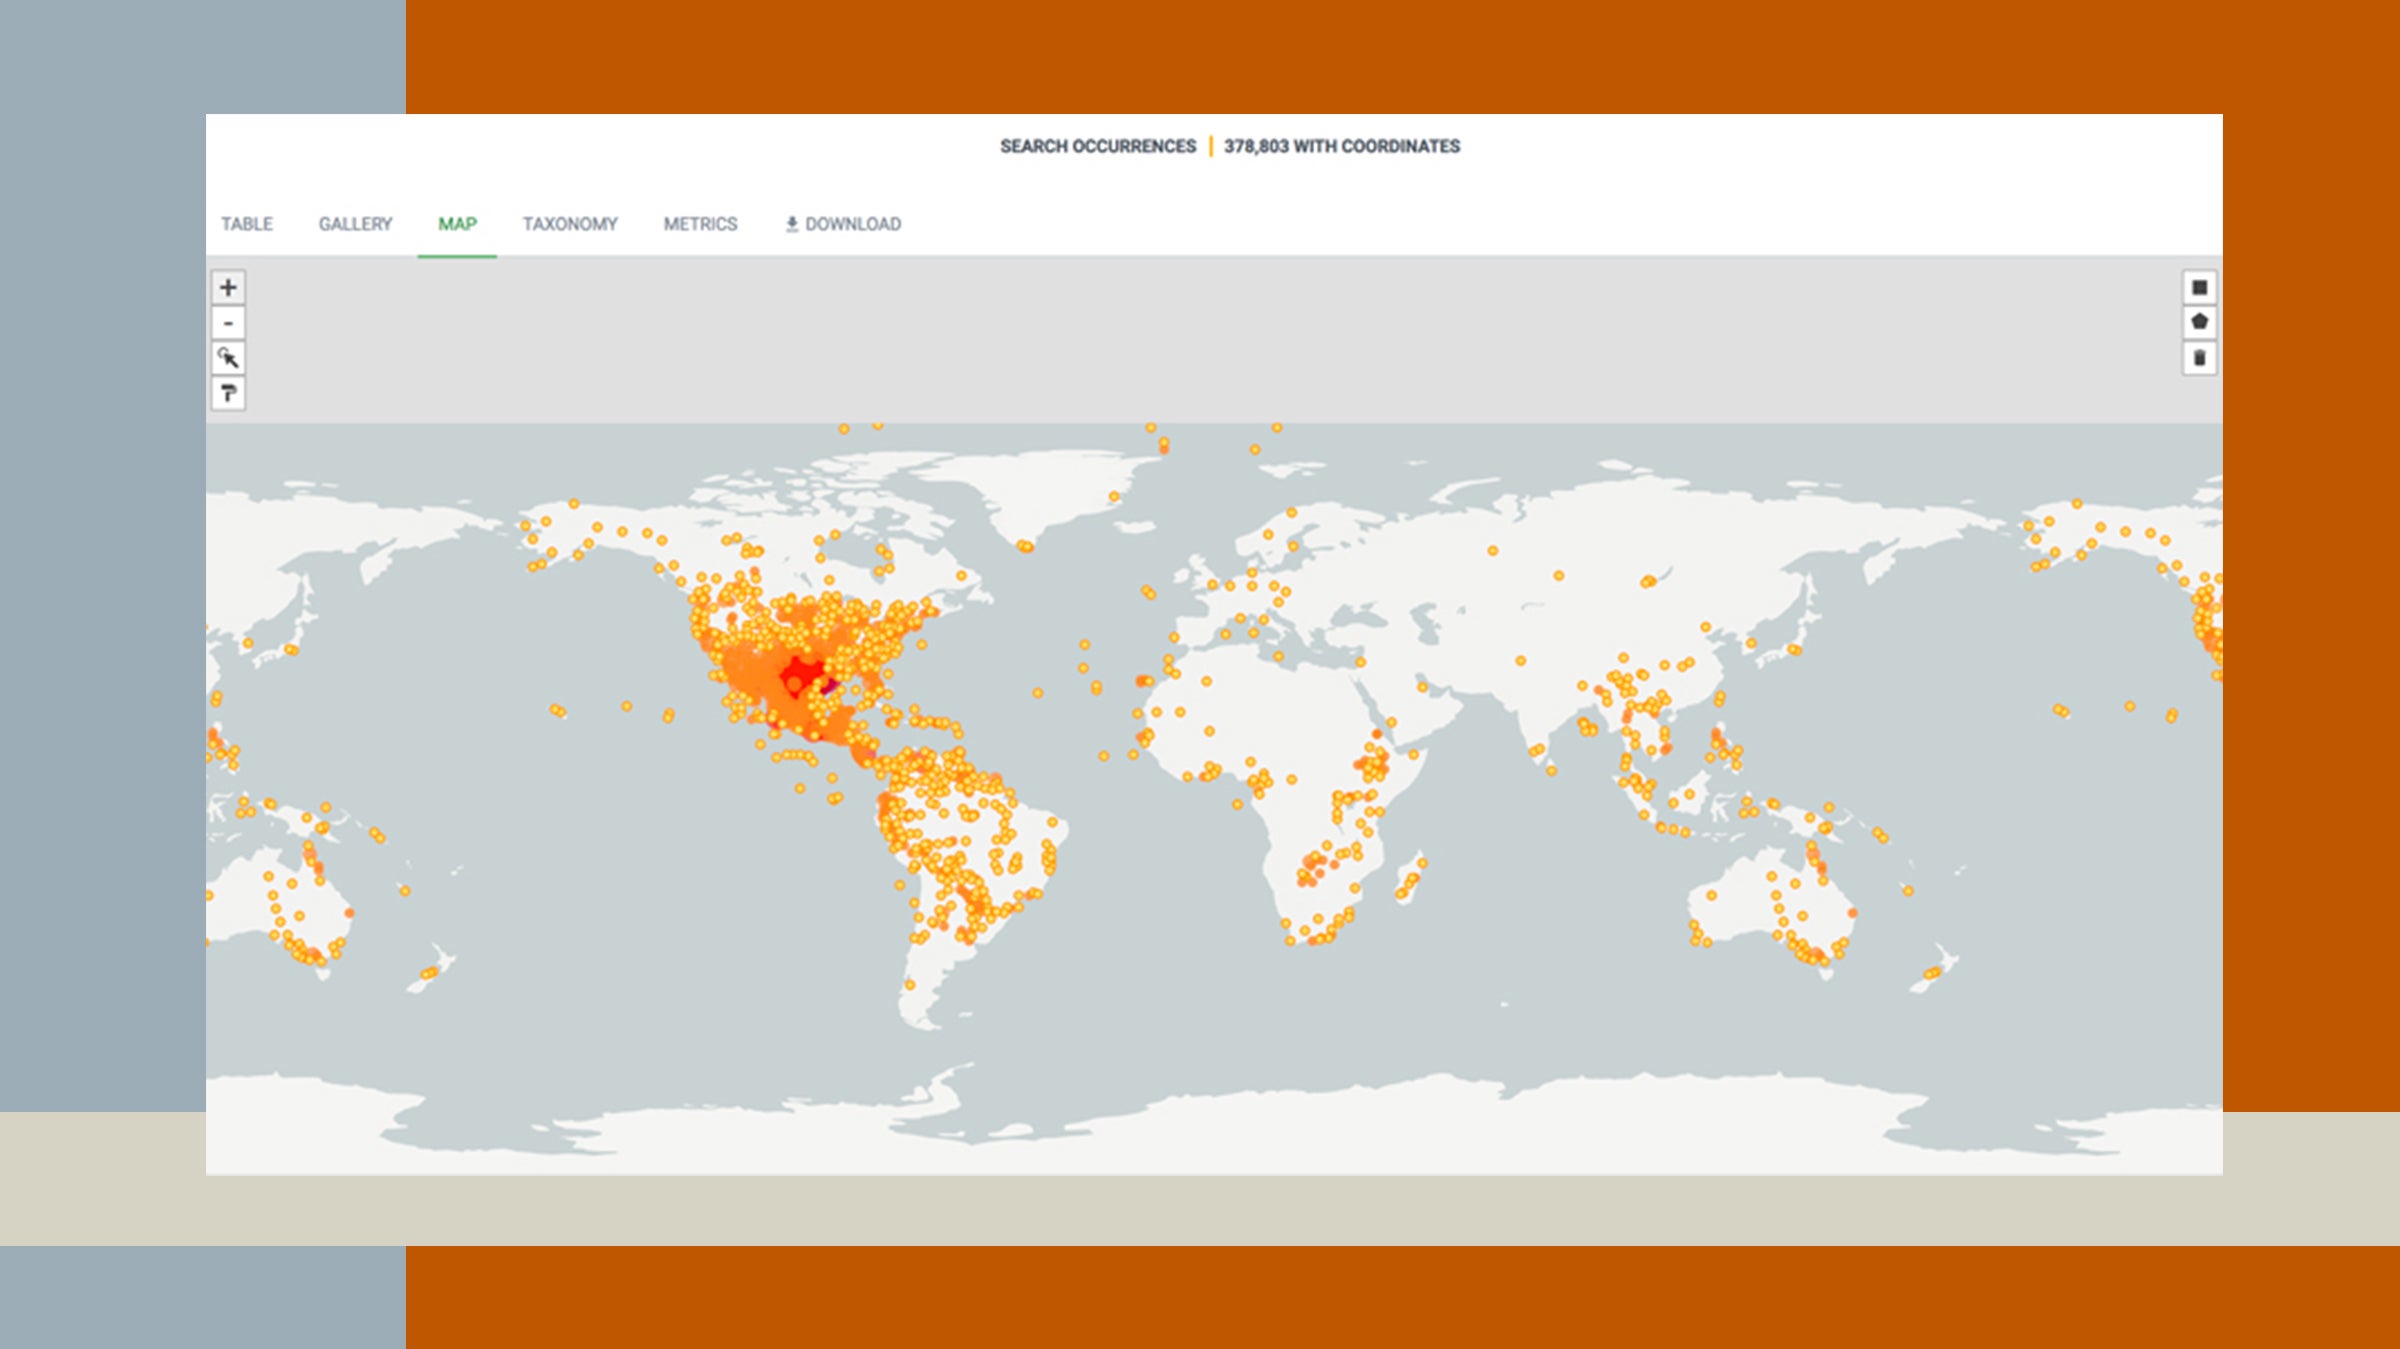
Task: Select the pentagon polygon draw tool
Action: [x=2199, y=322]
